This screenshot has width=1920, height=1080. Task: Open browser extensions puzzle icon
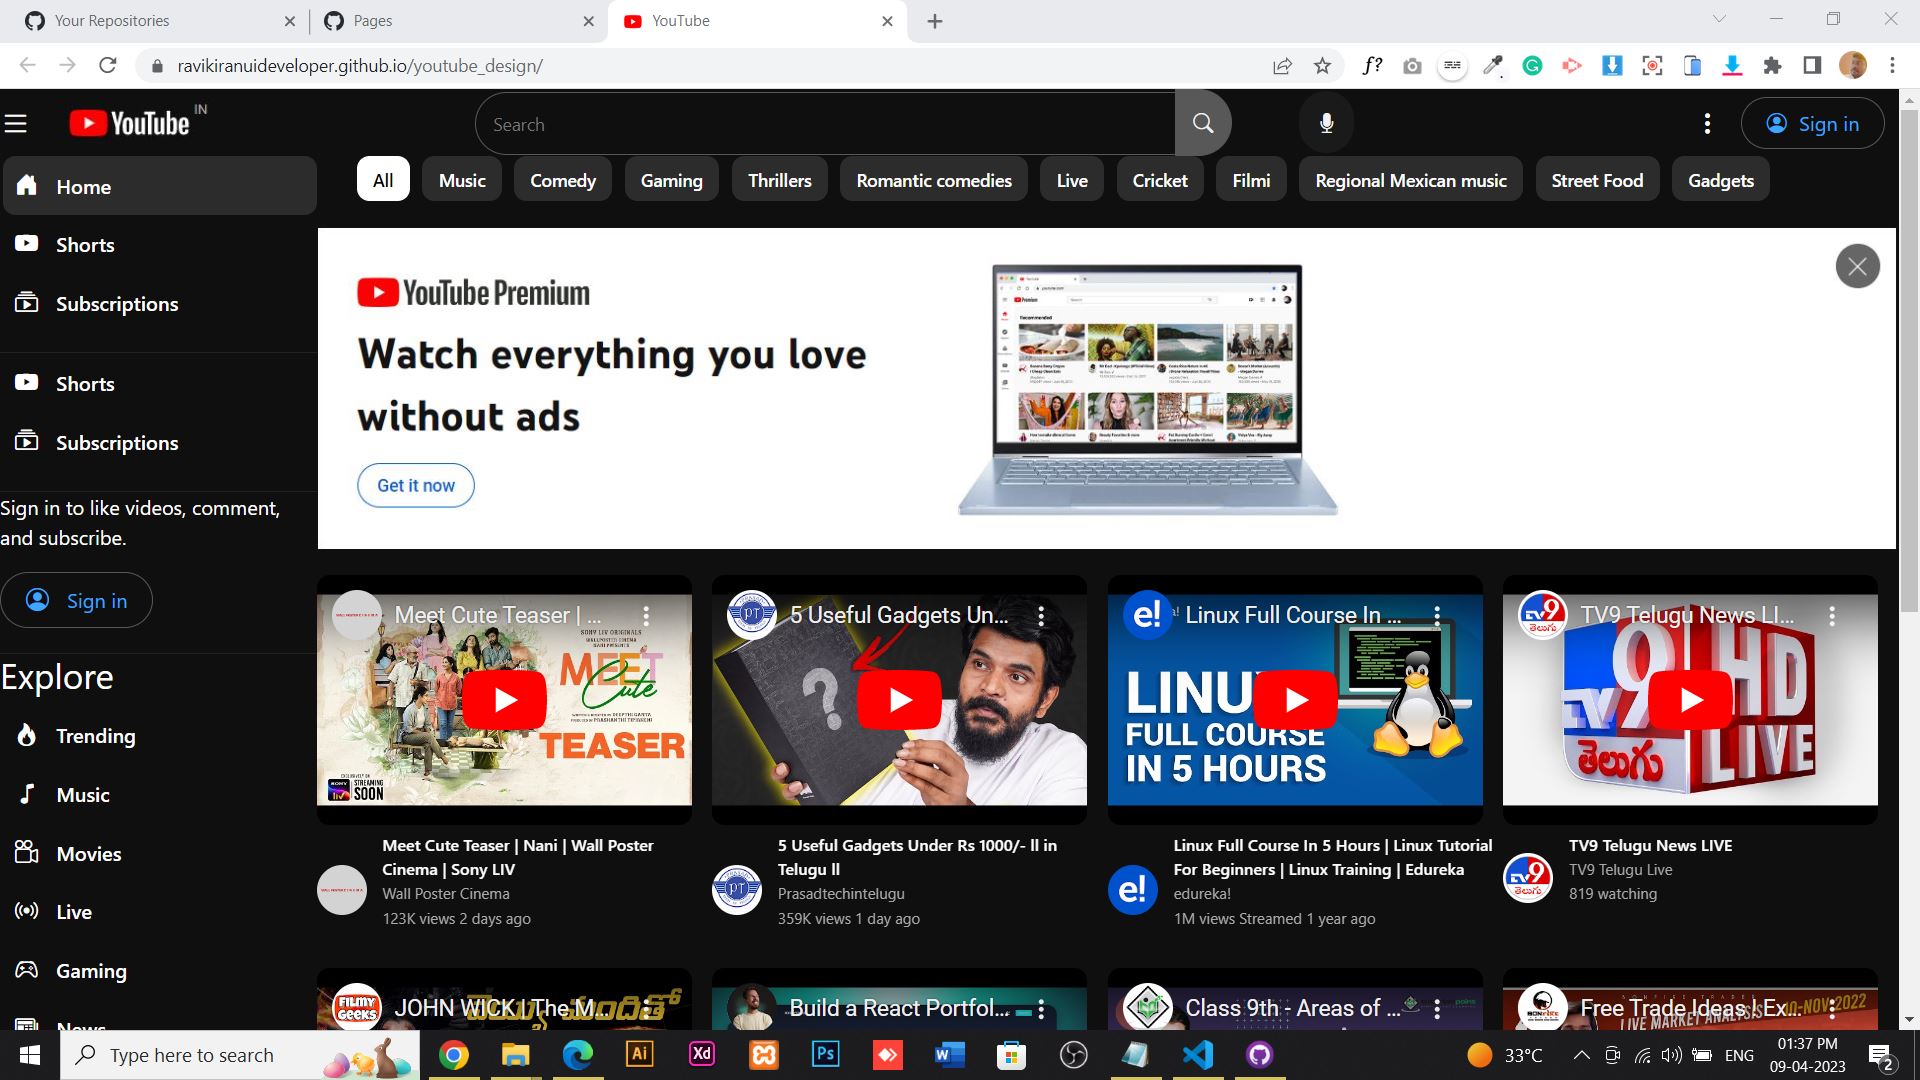pyautogui.click(x=1772, y=66)
